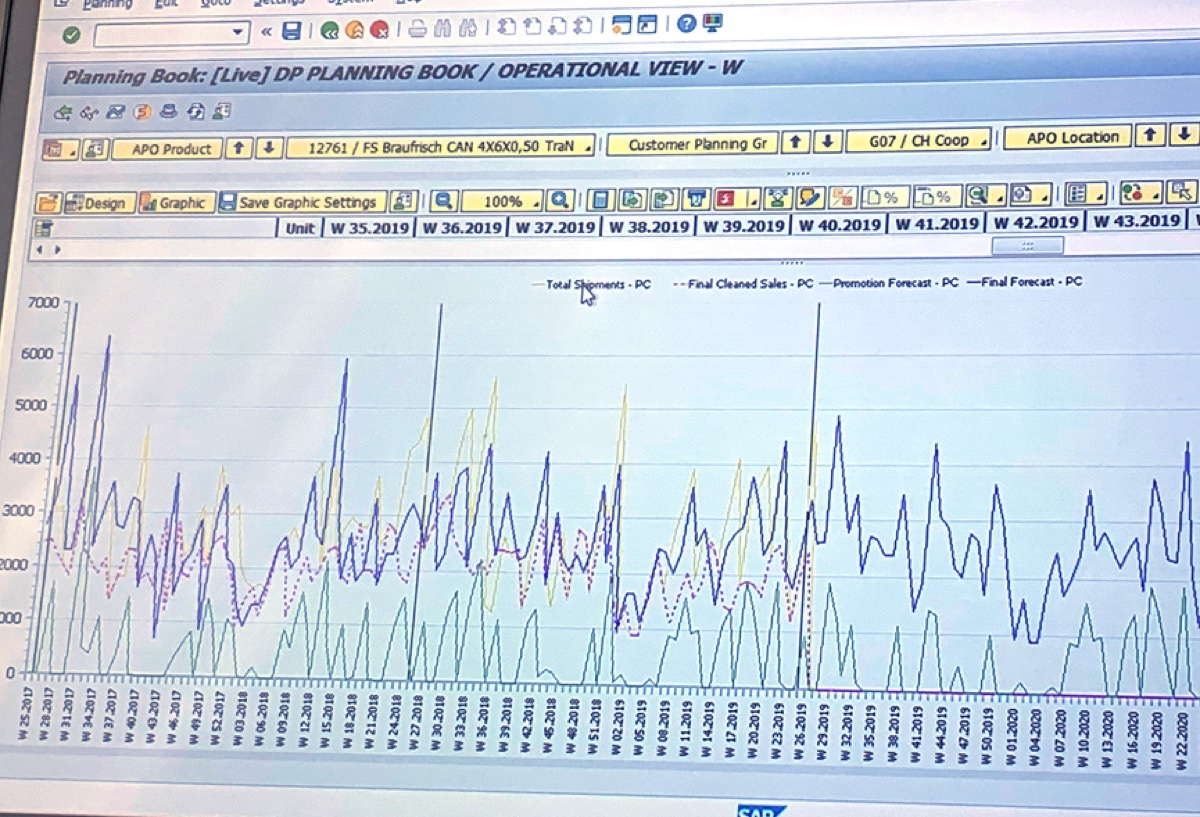
Task: Click the orange Exit icon
Action: tap(354, 32)
